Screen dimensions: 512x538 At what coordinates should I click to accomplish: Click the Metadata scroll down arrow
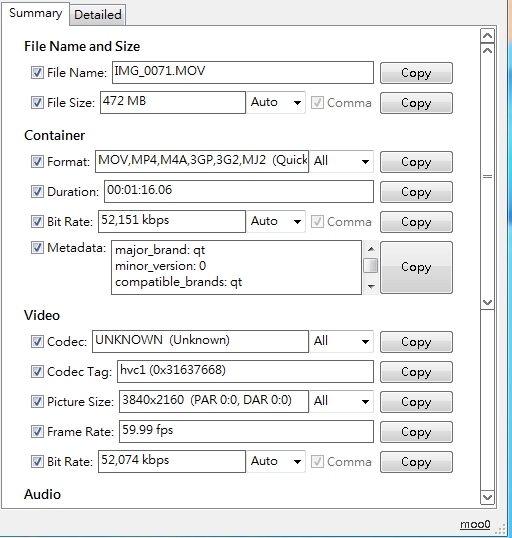coord(371,286)
